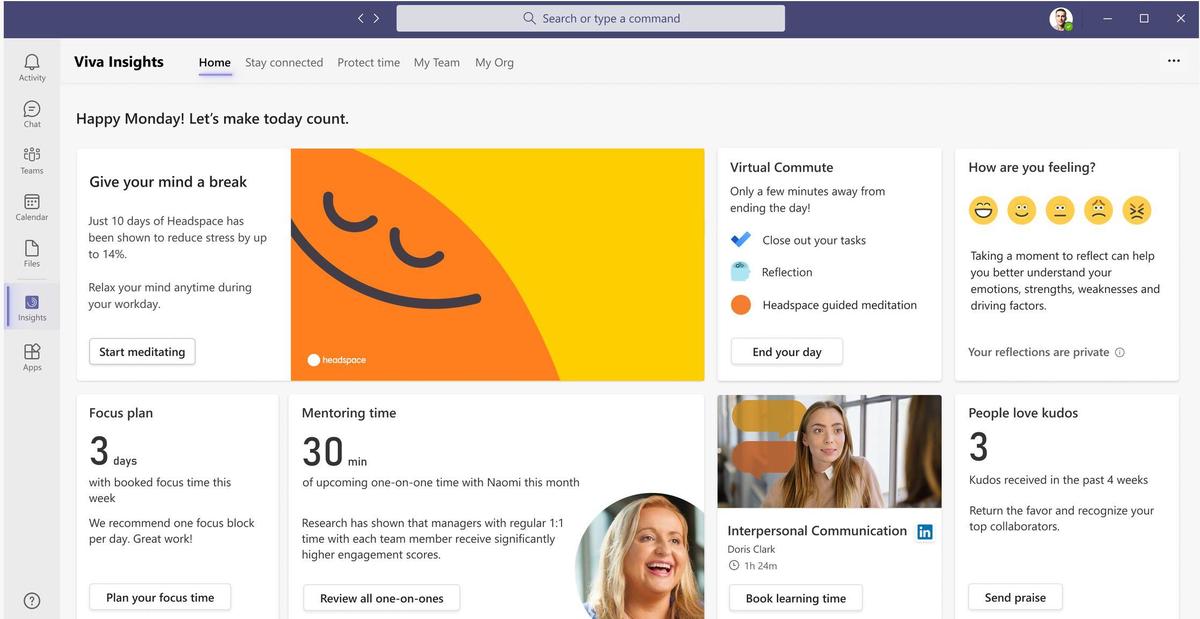
Task: Click the Virtual Commute heading
Action: (x=781, y=167)
